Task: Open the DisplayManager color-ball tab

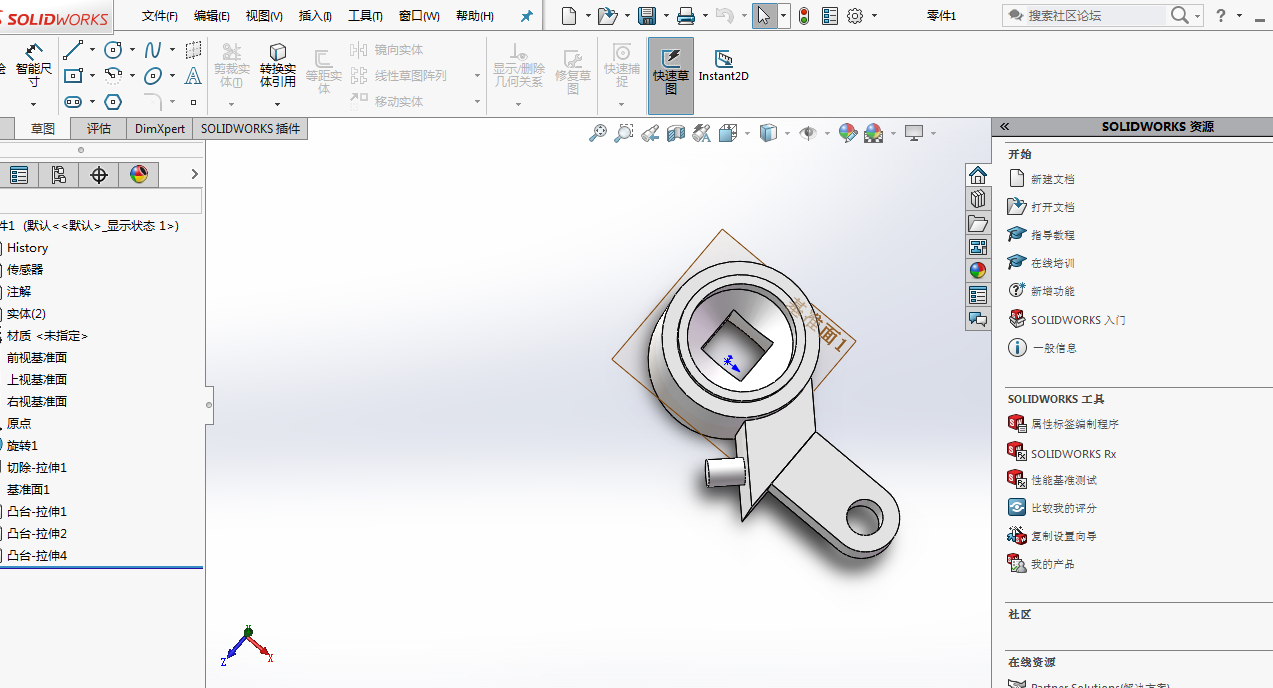Action: (x=139, y=175)
